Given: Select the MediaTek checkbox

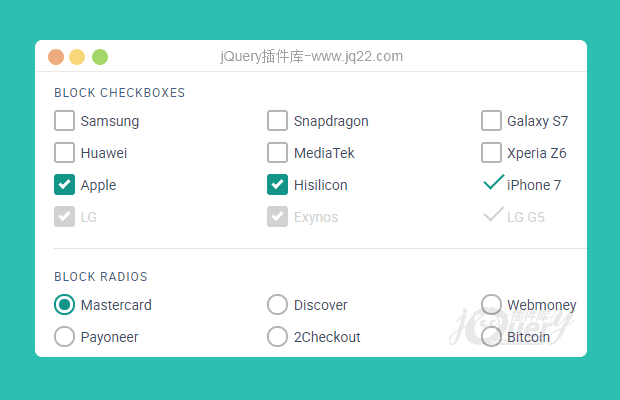Looking at the screenshot, I should (277, 153).
